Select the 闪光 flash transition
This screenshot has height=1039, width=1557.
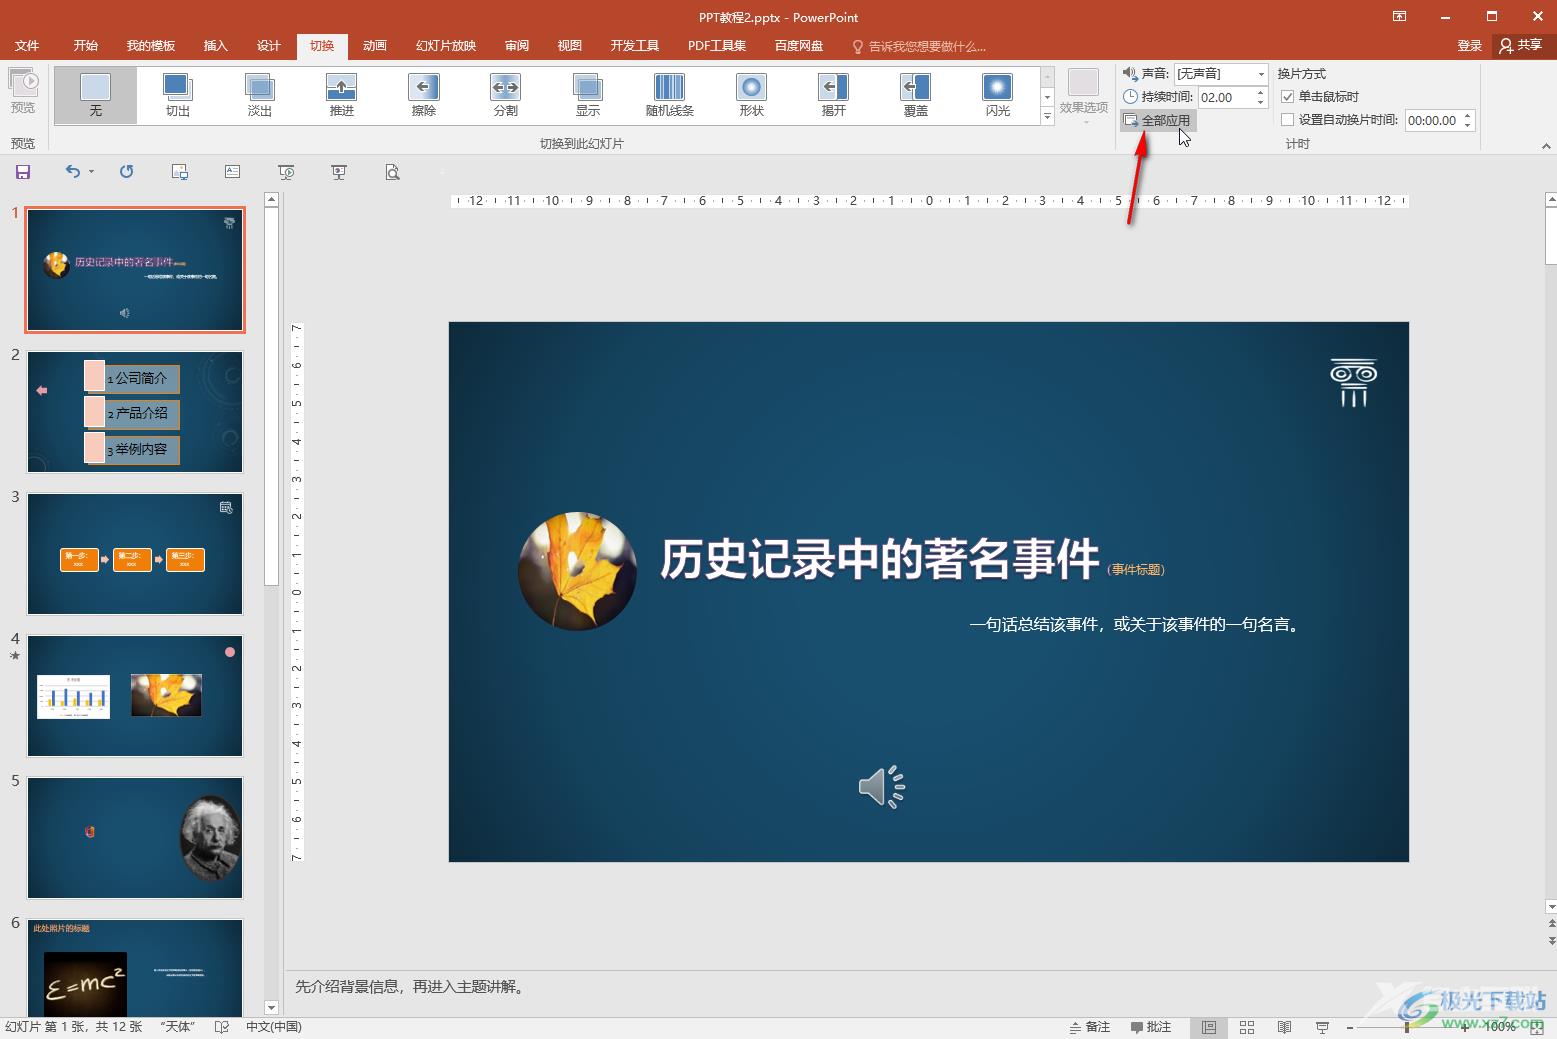998,95
